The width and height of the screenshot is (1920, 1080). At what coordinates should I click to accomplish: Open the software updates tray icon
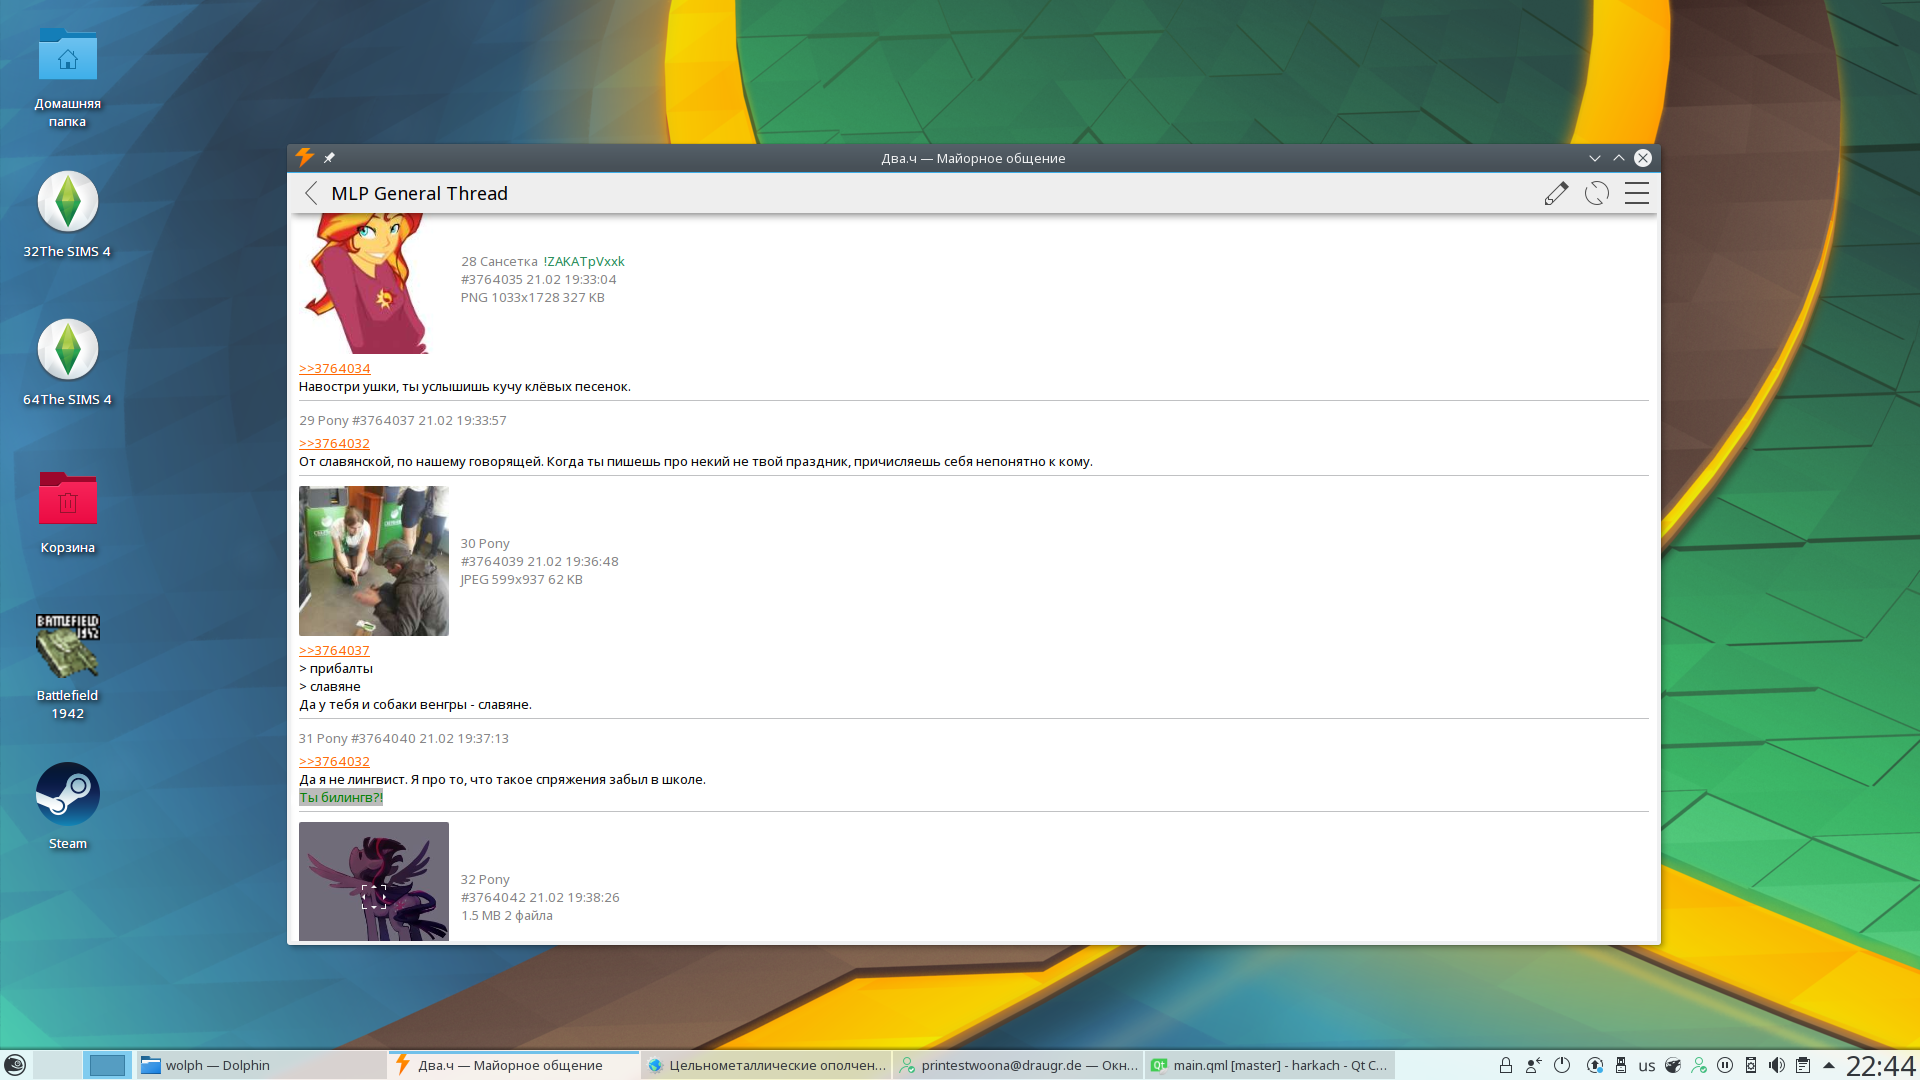click(1595, 1066)
